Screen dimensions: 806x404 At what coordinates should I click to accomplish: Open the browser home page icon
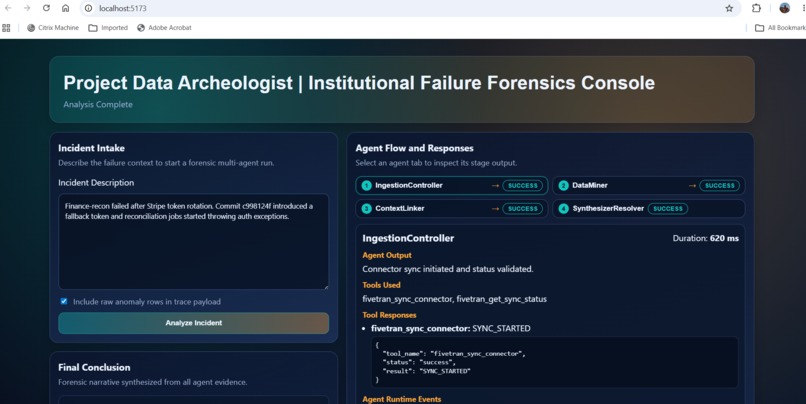click(65, 8)
